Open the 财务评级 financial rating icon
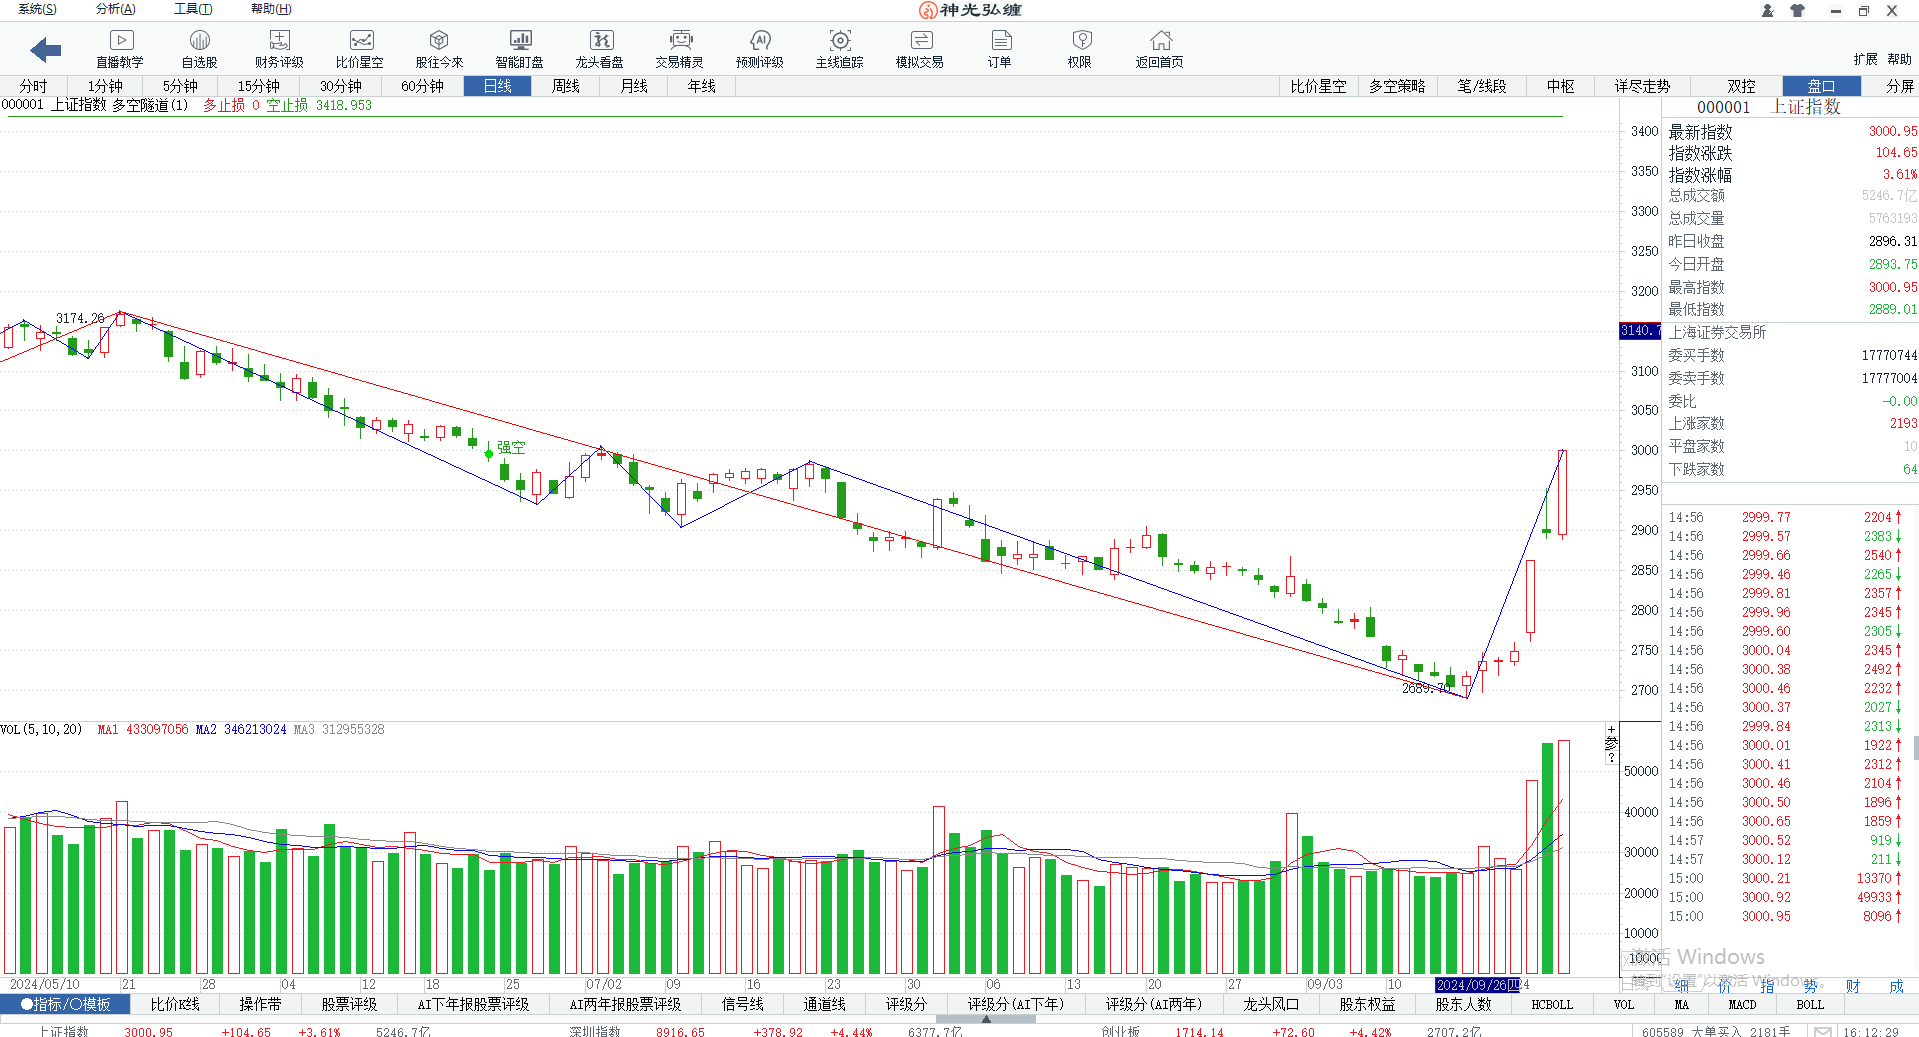Screen dimensions: 1919x1037 [x=279, y=49]
